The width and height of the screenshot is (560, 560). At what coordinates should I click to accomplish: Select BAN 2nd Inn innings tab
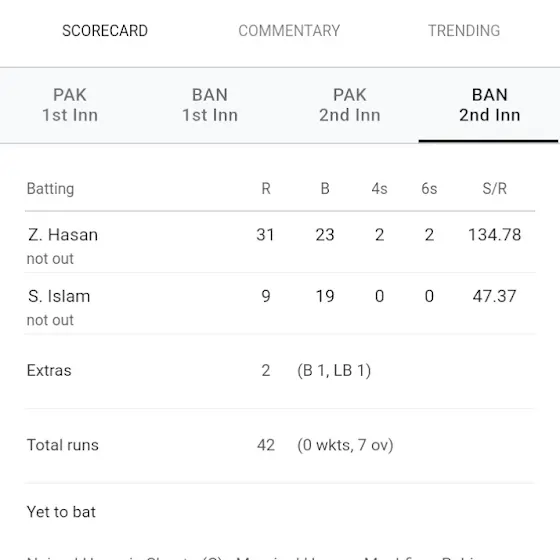489,105
